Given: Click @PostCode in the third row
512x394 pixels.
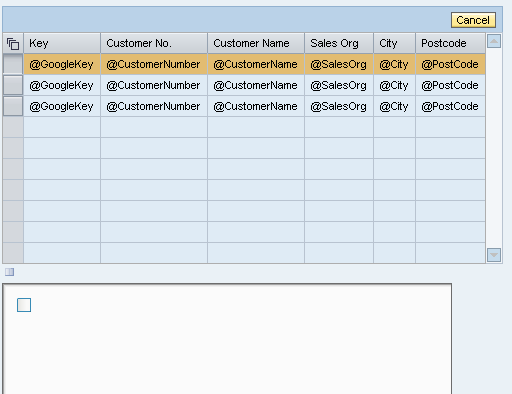Looking at the screenshot, I should coord(450,106).
